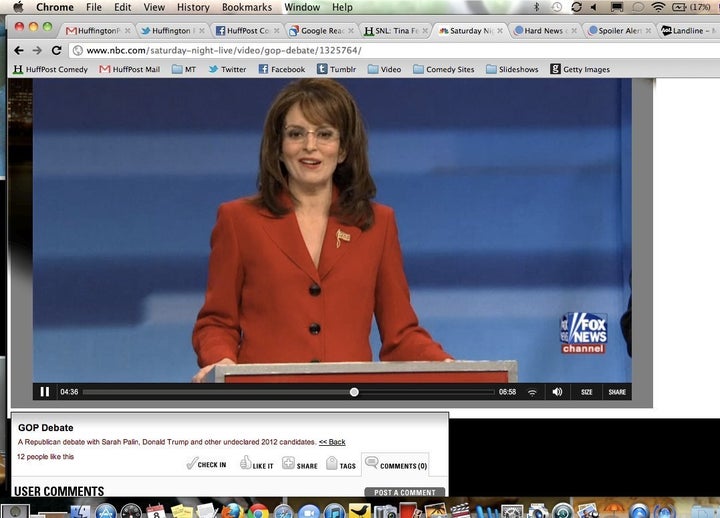Follow the << Back link
Image resolution: width=720 pixels, height=518 pixels.
point(332,442)
